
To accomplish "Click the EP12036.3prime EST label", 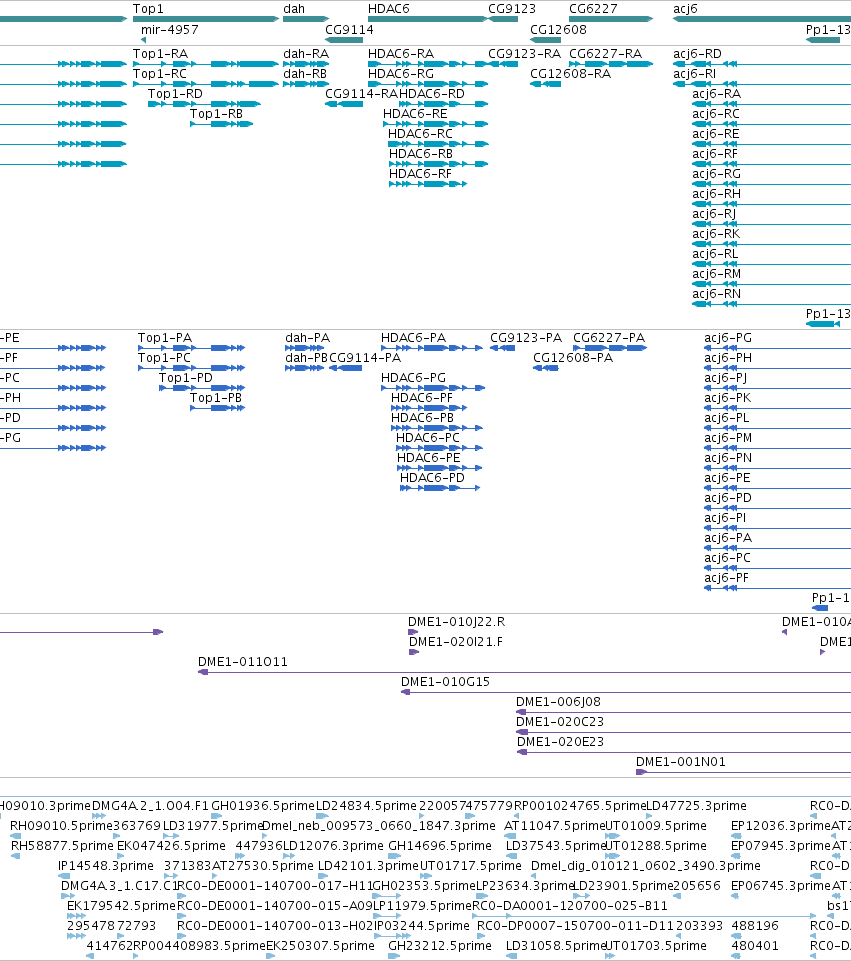I will click(781, 826).
